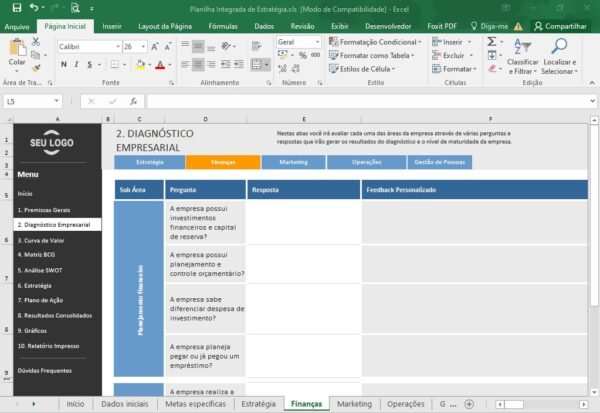Click the Compartilhar button
Screen dimensions: 600x413
point(561,26)
